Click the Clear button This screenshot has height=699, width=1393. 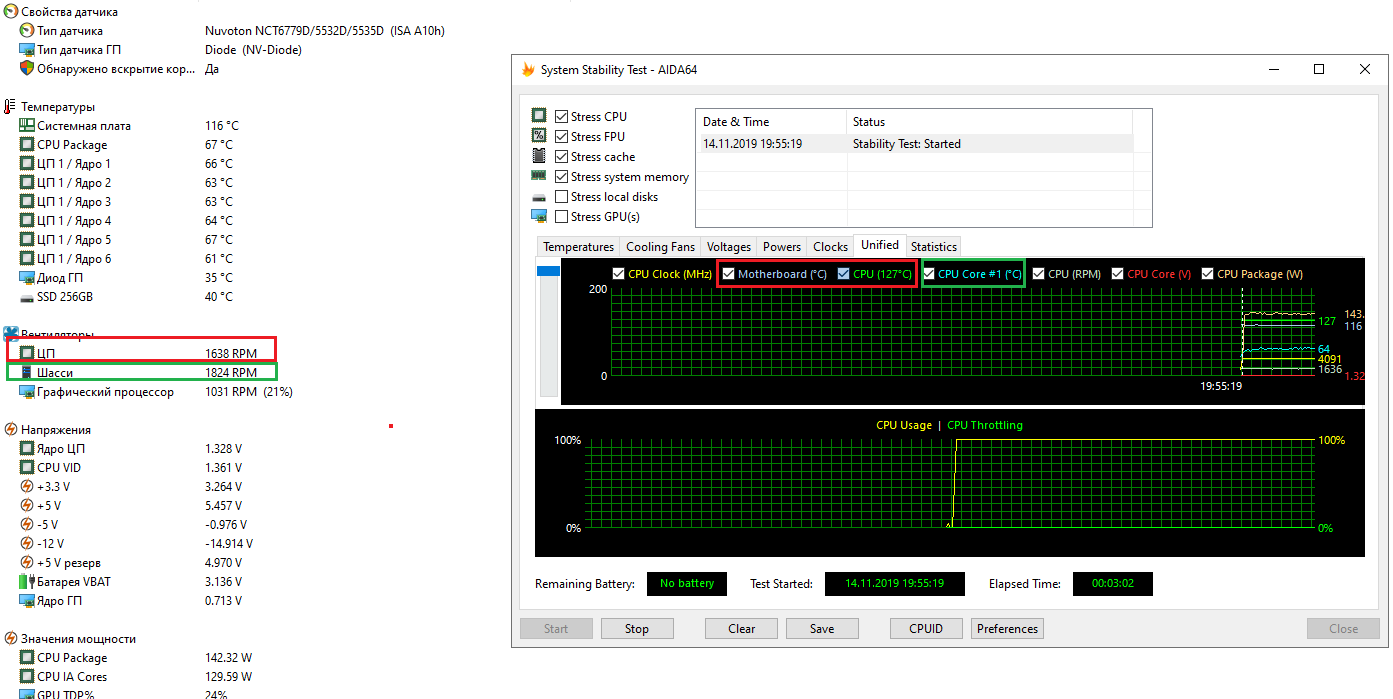(742, 629)
